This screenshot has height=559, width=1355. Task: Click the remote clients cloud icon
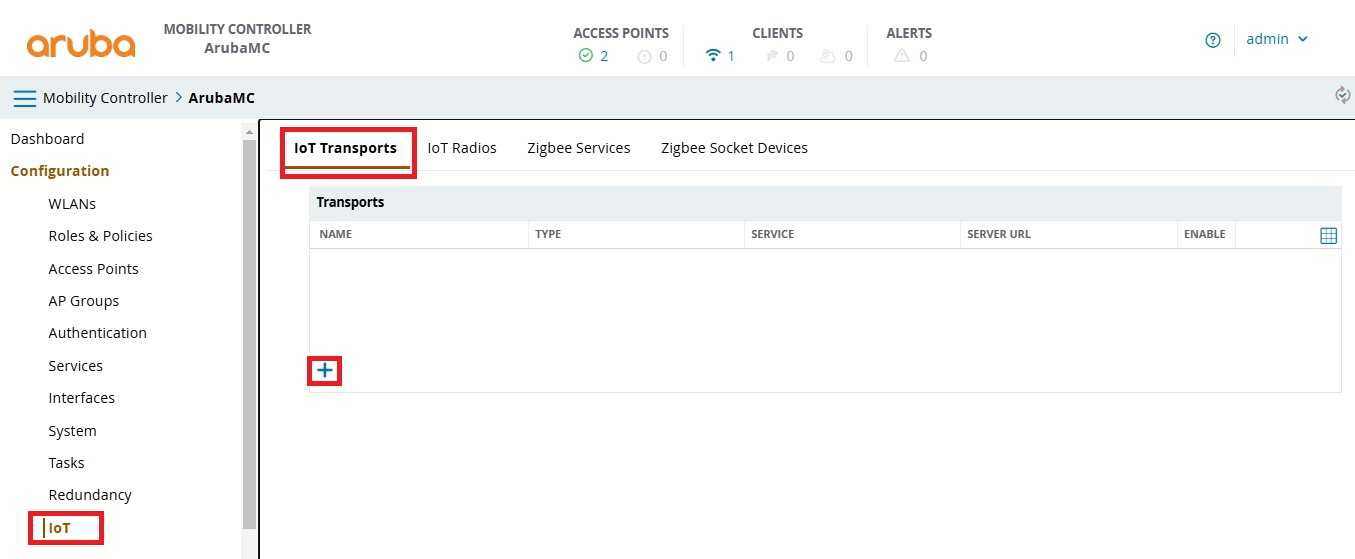pyautogui.click(x=828, y=56)
